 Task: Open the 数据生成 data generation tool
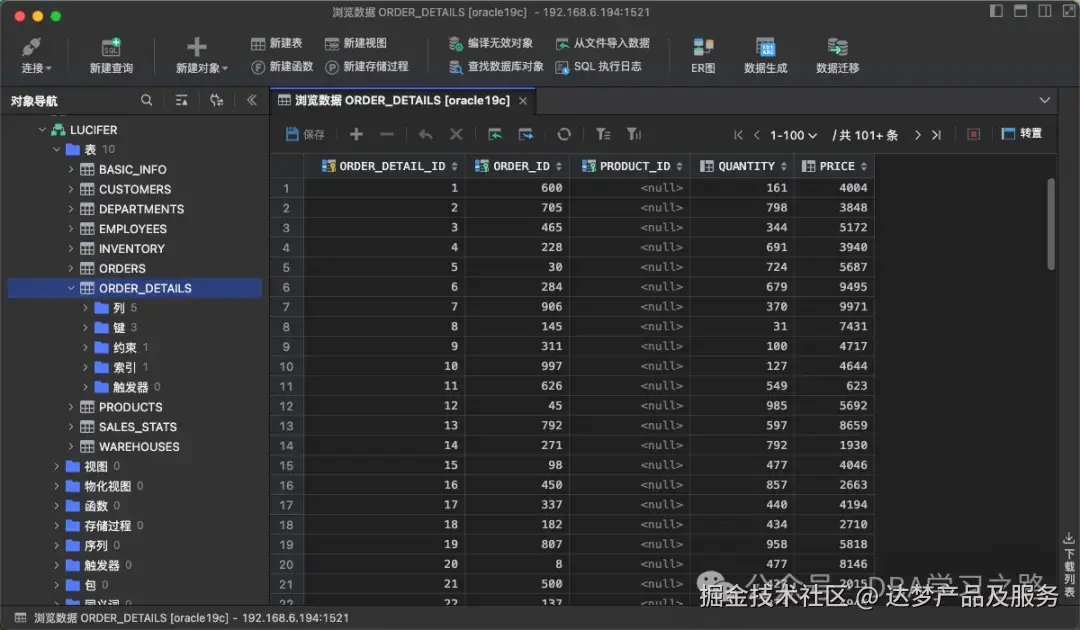click(765, 56)
